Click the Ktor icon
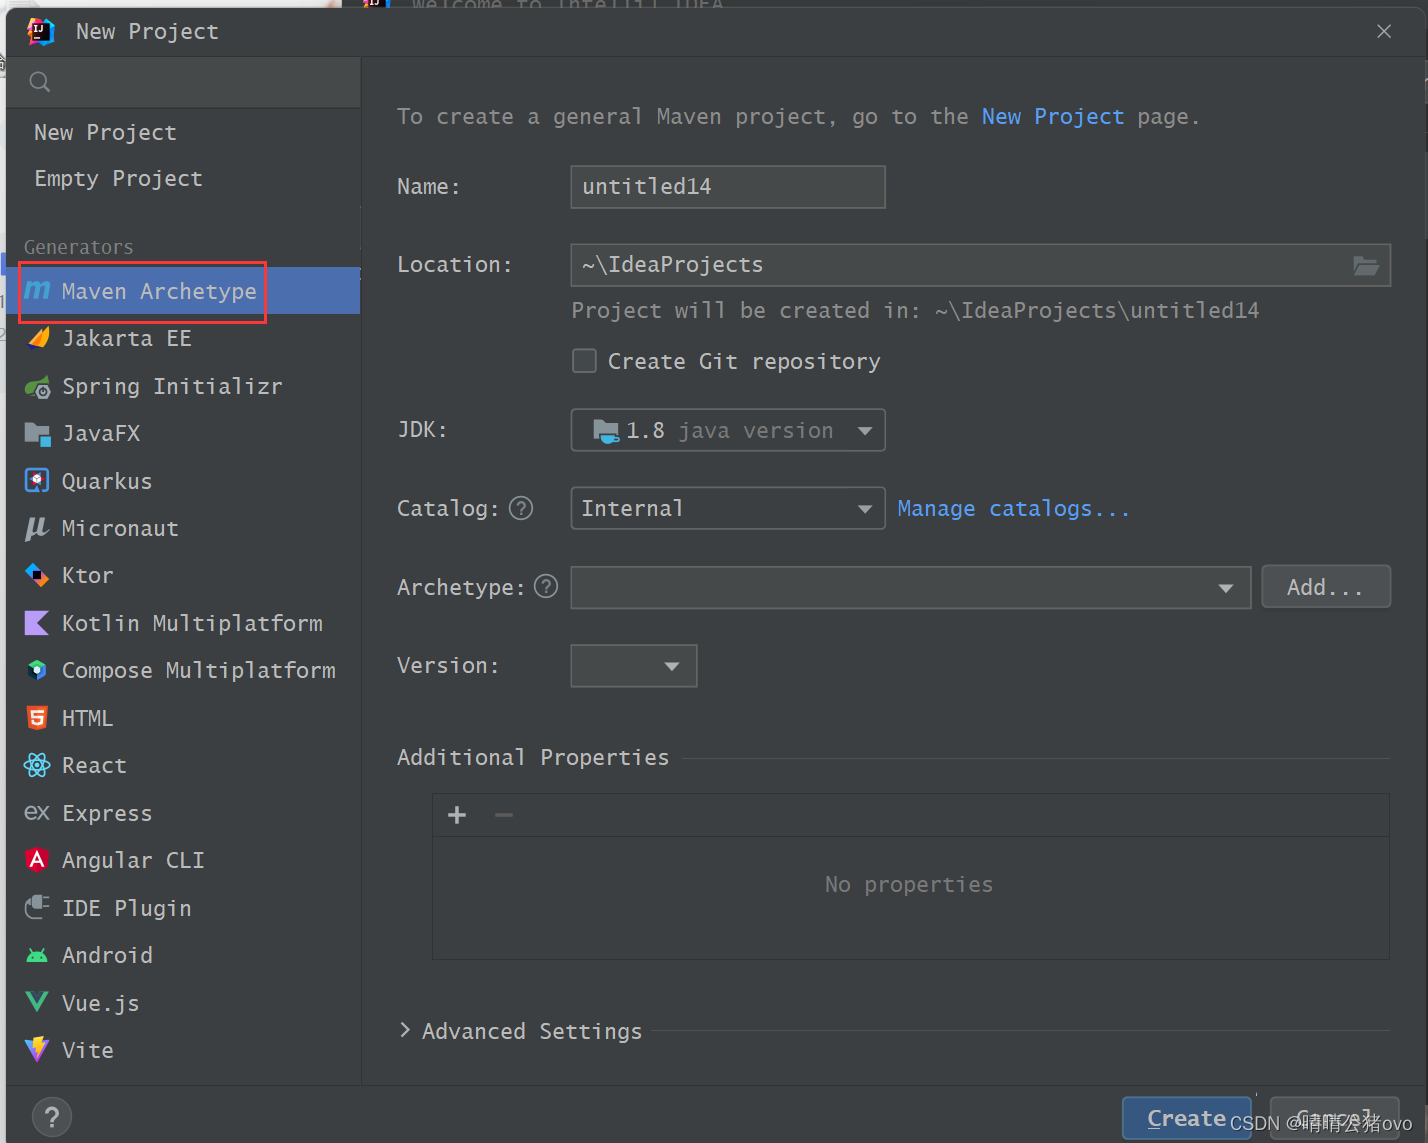Image resolution: width=1428 pixels, height=1143 pixels. (37, 575)
